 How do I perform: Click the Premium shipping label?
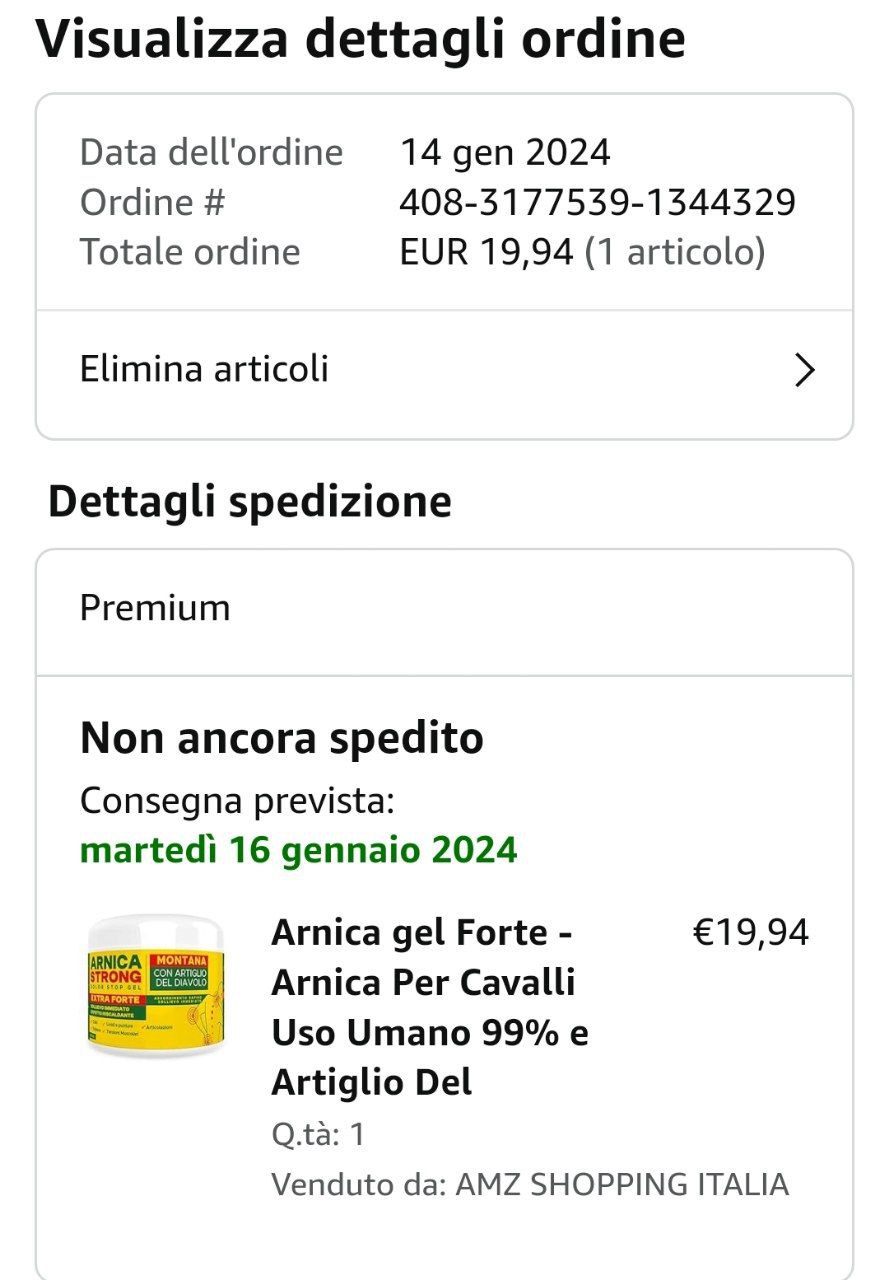[x=155, y=608]
